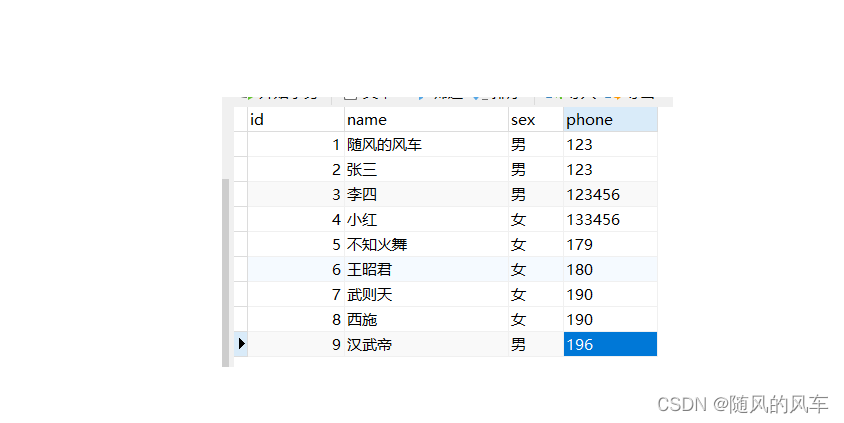Select the id cell with value 5
Image resolution: width=844 pixels, height=423 pixels.
pyautogui.click(x=296, y=244)
